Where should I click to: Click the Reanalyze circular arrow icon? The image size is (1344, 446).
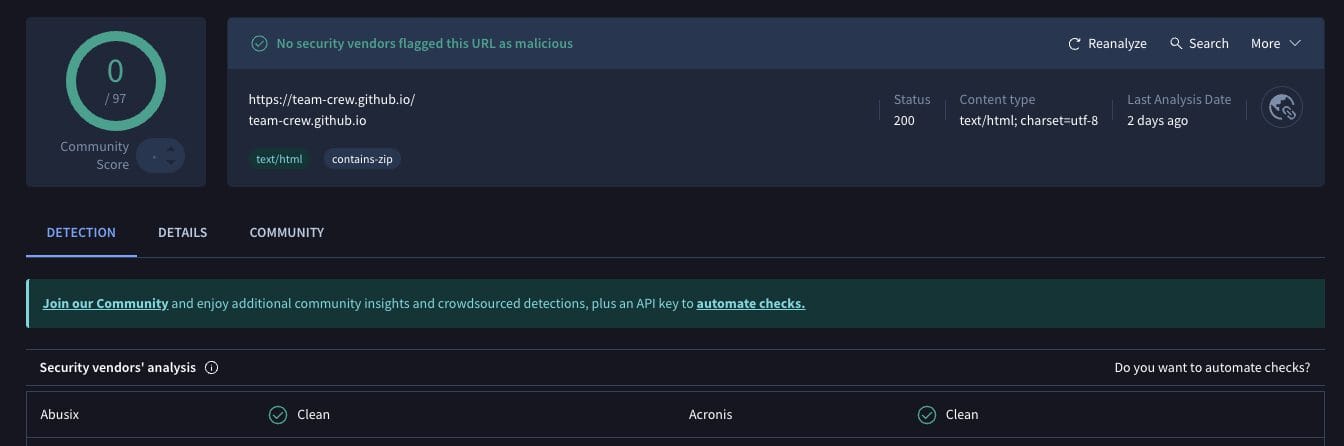click(1074, 44)
